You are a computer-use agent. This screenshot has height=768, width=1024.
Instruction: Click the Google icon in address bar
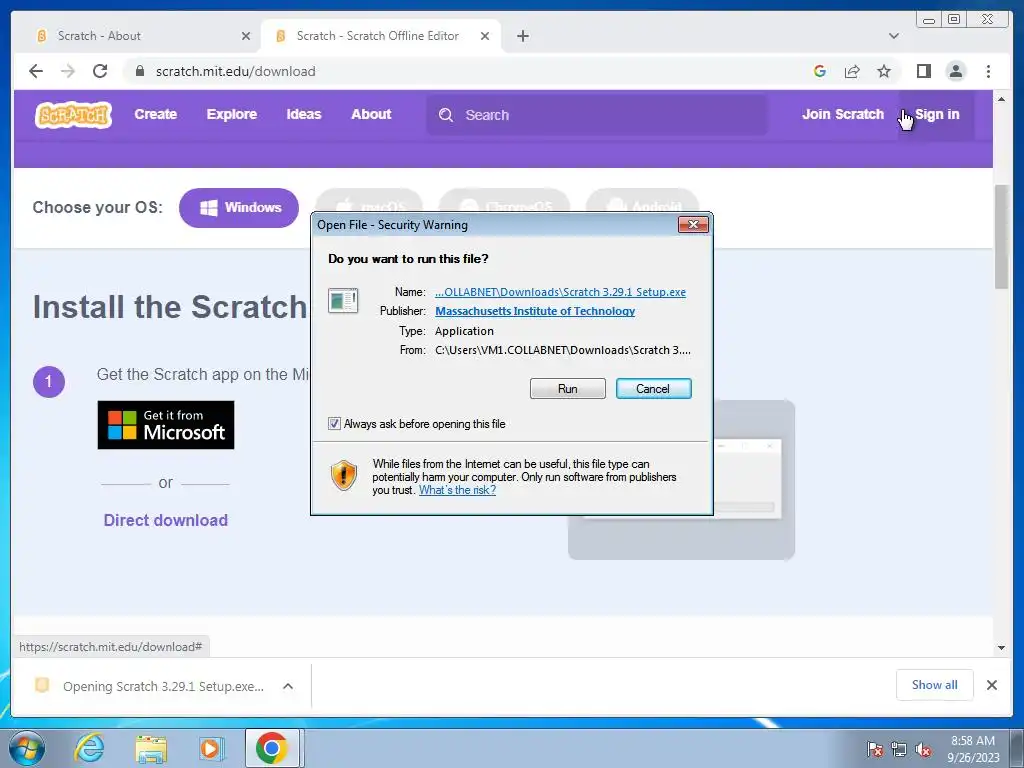click(820, 71)
